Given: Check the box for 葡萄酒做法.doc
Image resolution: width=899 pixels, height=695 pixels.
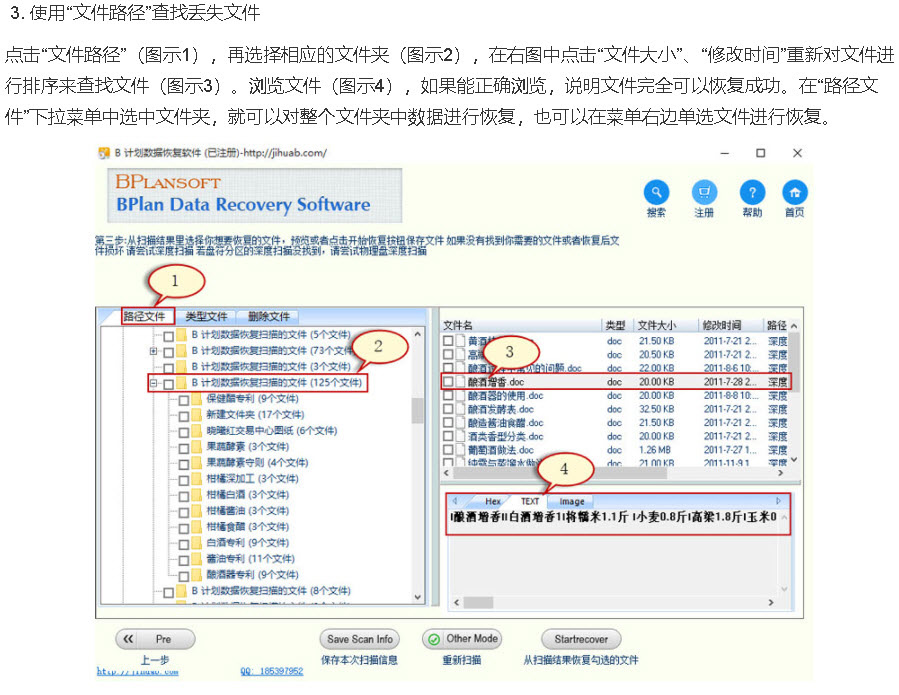Looking at the screenshot, I should click(x=448, y=450).
